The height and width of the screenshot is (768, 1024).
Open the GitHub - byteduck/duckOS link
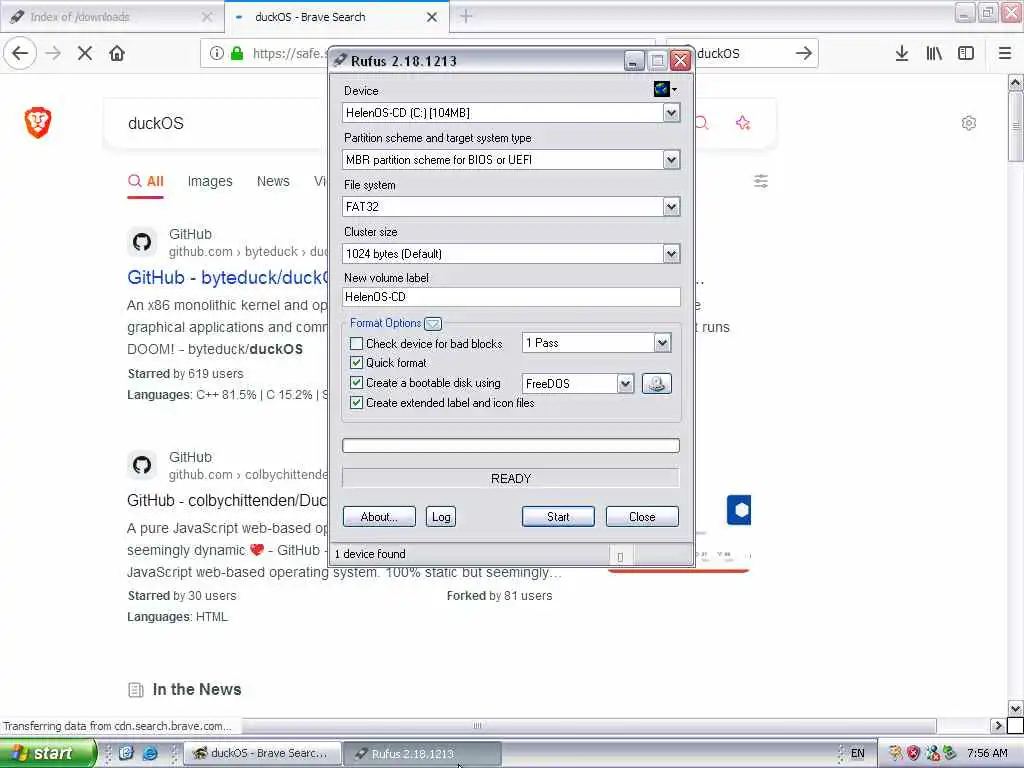227,278
